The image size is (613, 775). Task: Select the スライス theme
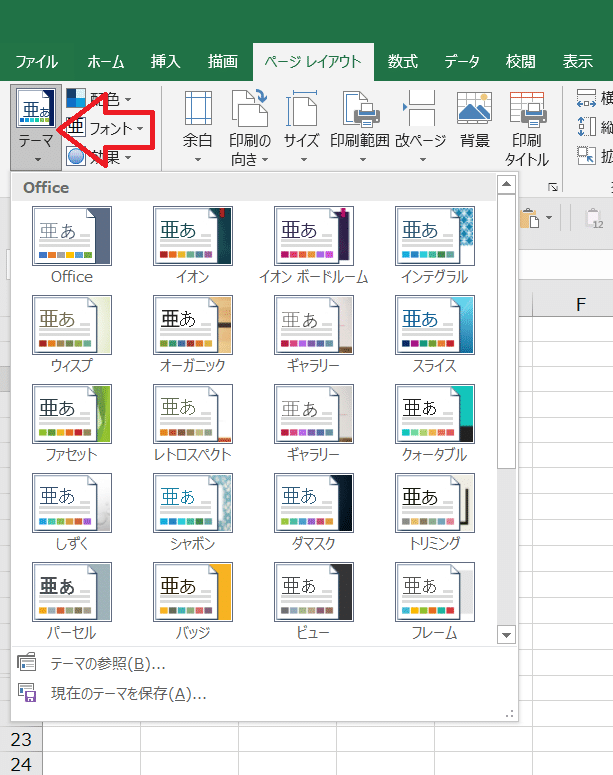tap(435, 335)
